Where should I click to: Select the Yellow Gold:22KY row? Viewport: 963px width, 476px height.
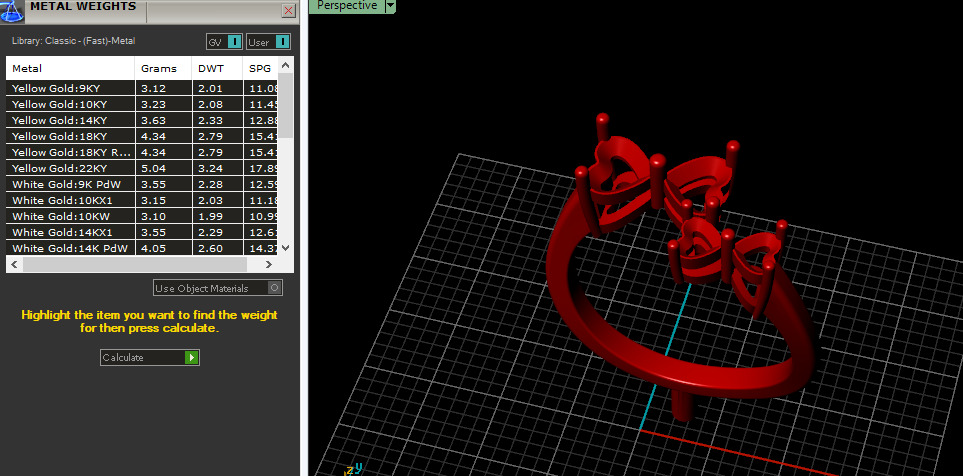click(x=142, y=168)
